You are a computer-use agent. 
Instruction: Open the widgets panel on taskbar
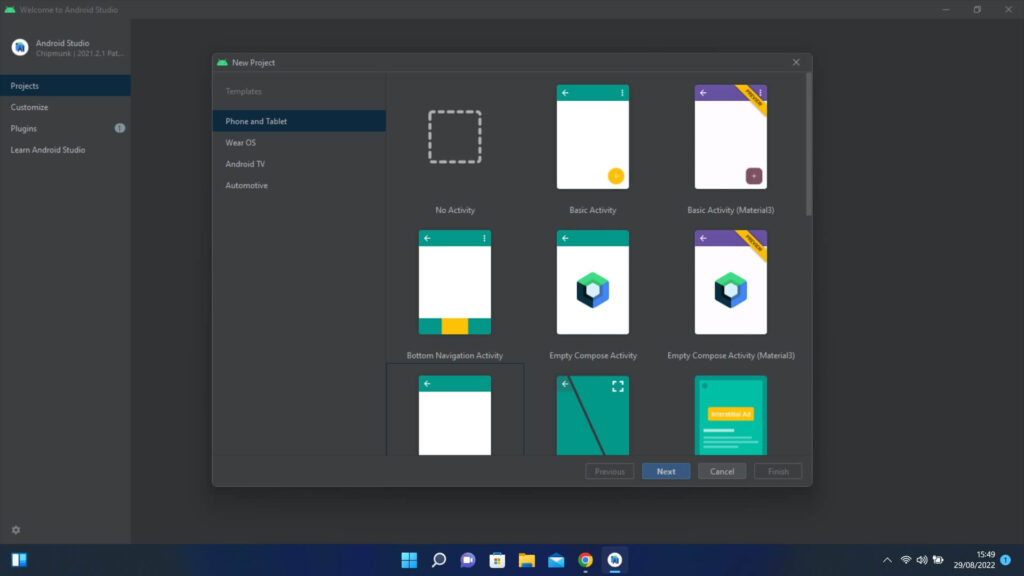(19, 560)
